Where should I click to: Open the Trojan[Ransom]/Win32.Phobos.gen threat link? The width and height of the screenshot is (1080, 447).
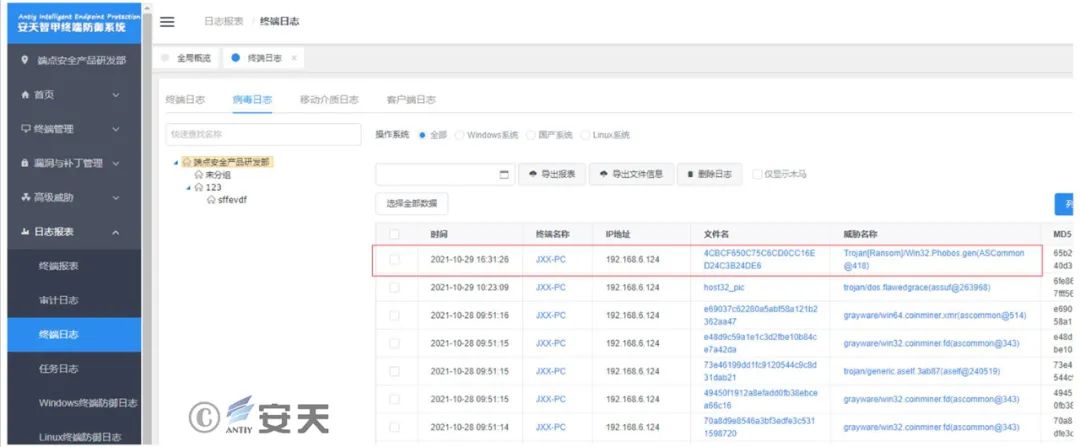934,260
